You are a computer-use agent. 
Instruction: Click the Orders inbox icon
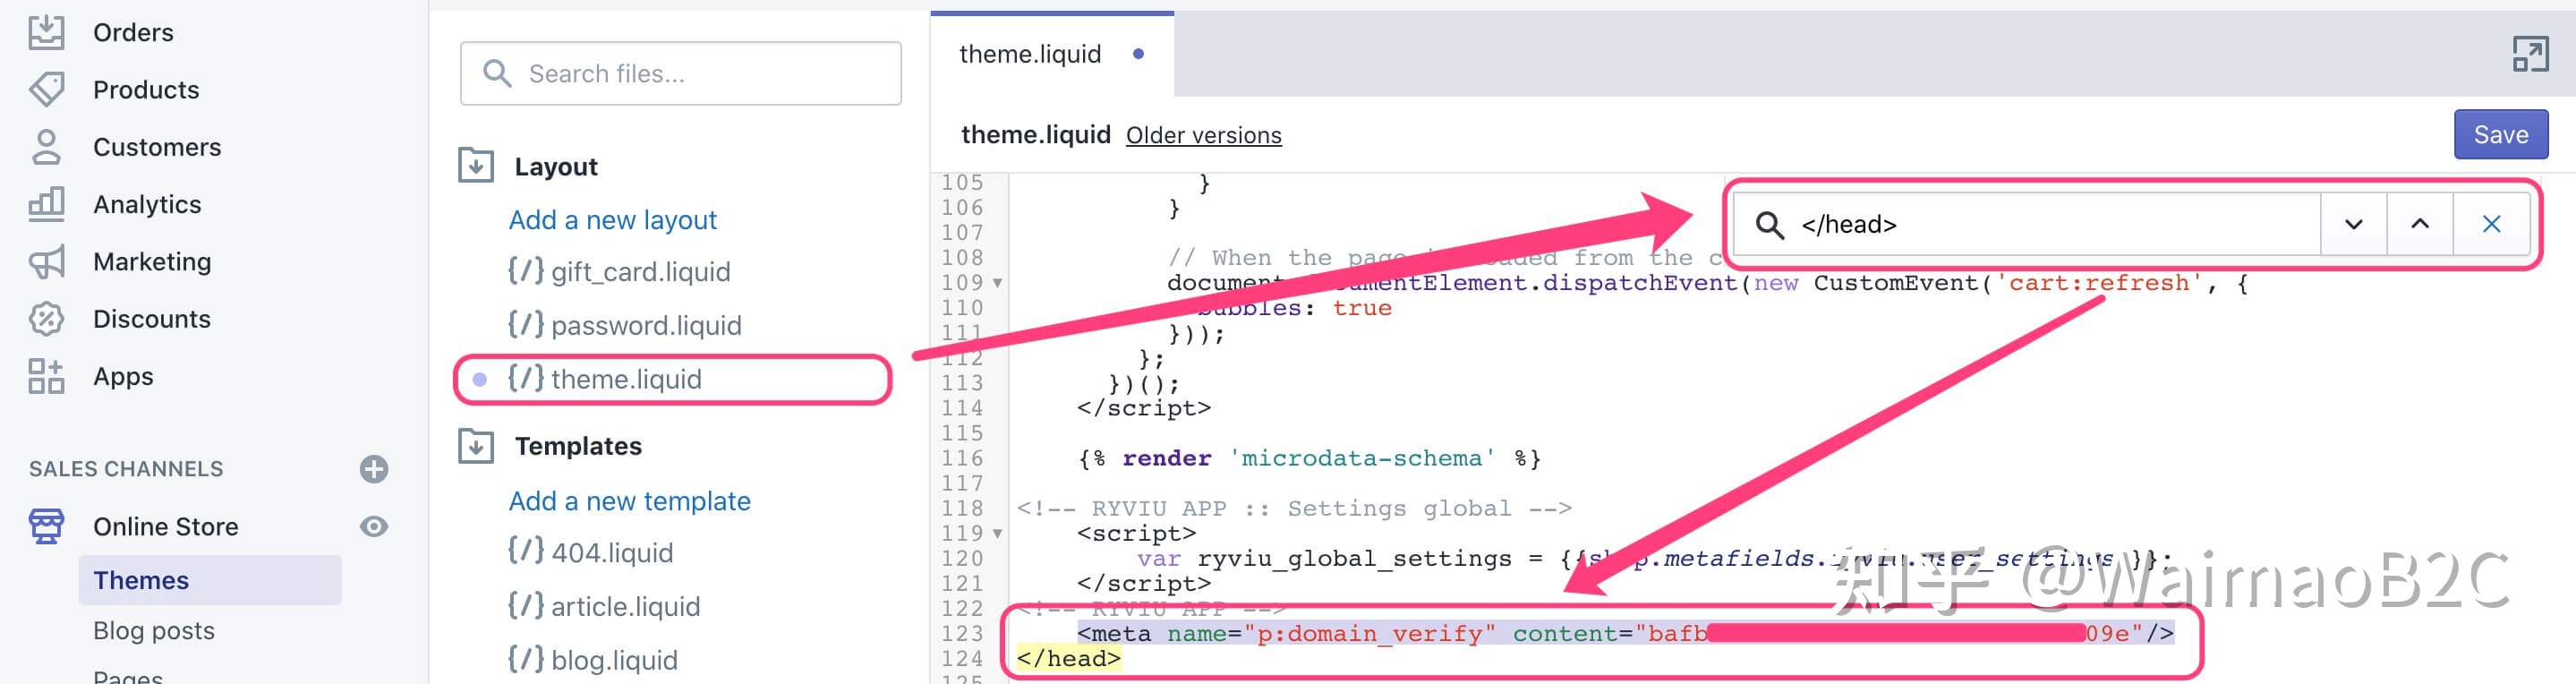click(46, 32)
